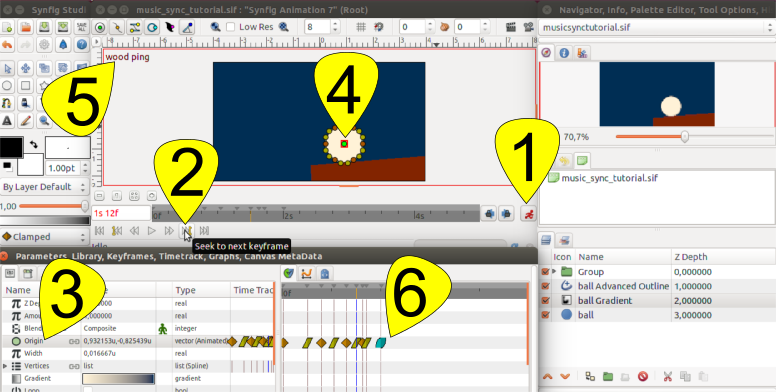Image resolution: width=776 pixels, height=392 pixels.
Task: Open the help question-mark icon
Action: click(x=82, y=45)
